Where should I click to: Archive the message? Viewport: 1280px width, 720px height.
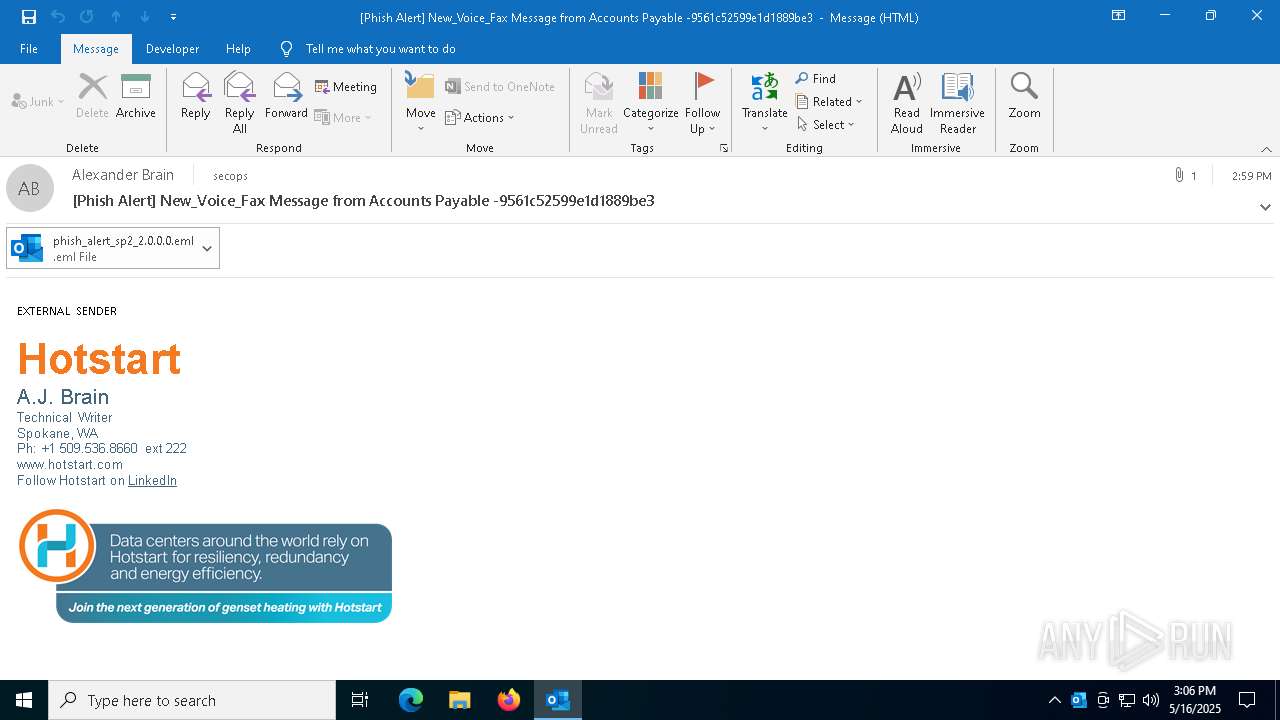click(136, 96)
